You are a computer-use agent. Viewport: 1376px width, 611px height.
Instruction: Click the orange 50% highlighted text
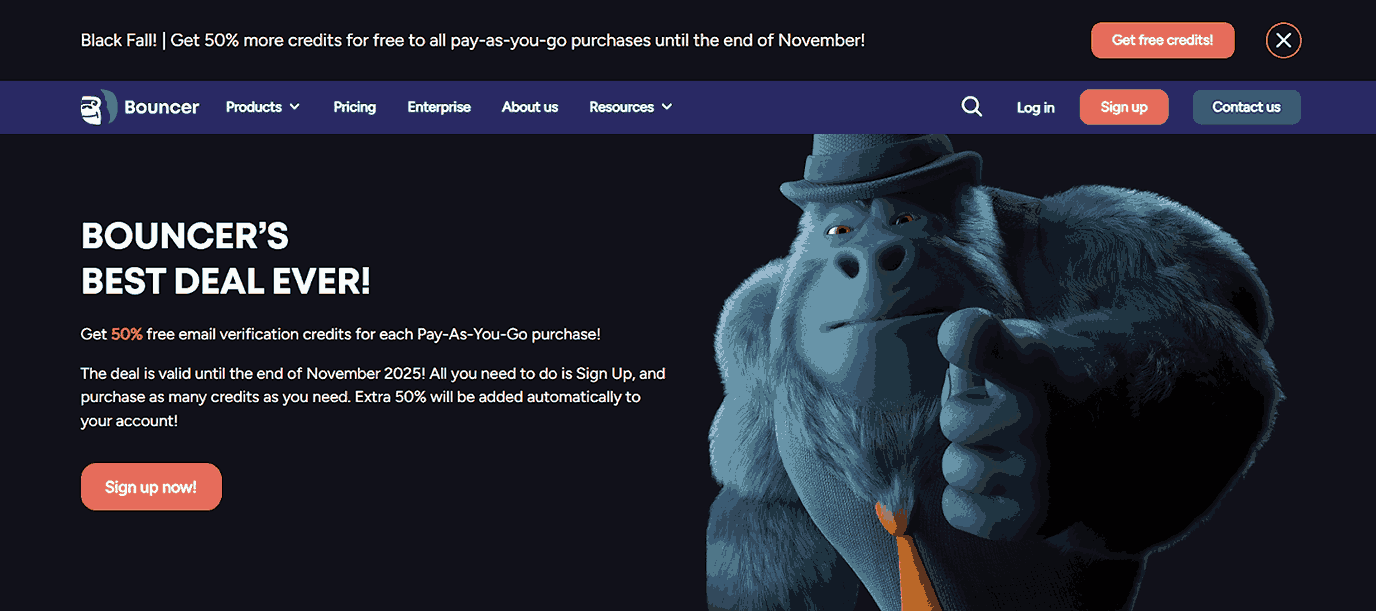pyautogui.click(x=127, y=334)
